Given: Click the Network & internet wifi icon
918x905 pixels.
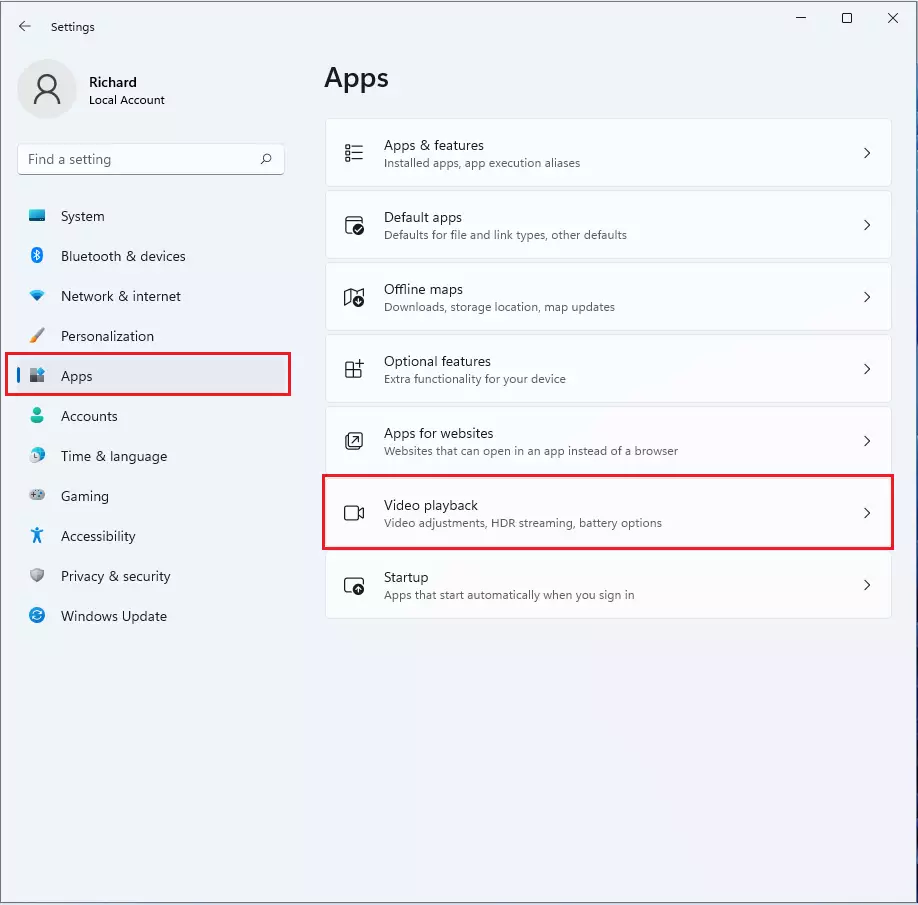Looking at the screenshot, I should click(x=37, y=296).
